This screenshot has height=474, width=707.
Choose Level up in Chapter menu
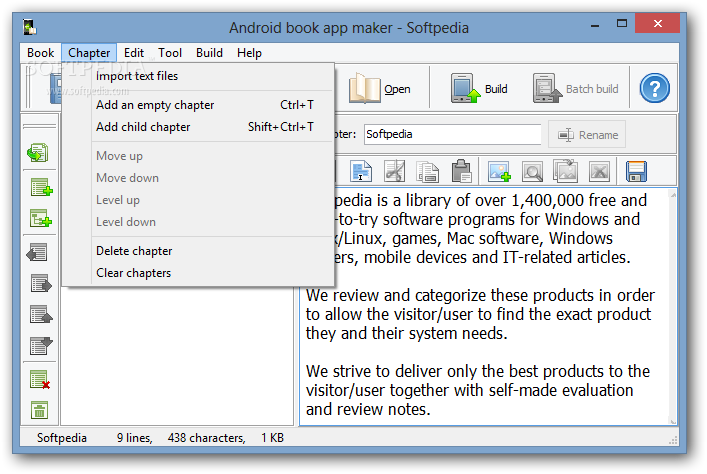click(x=198, y=200)
